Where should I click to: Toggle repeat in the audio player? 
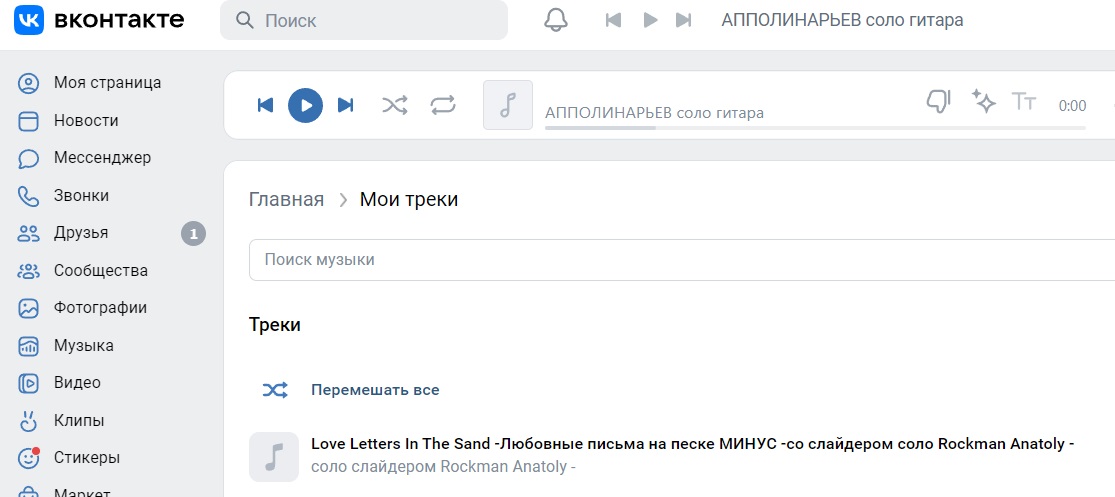click(x=442, y=105)
